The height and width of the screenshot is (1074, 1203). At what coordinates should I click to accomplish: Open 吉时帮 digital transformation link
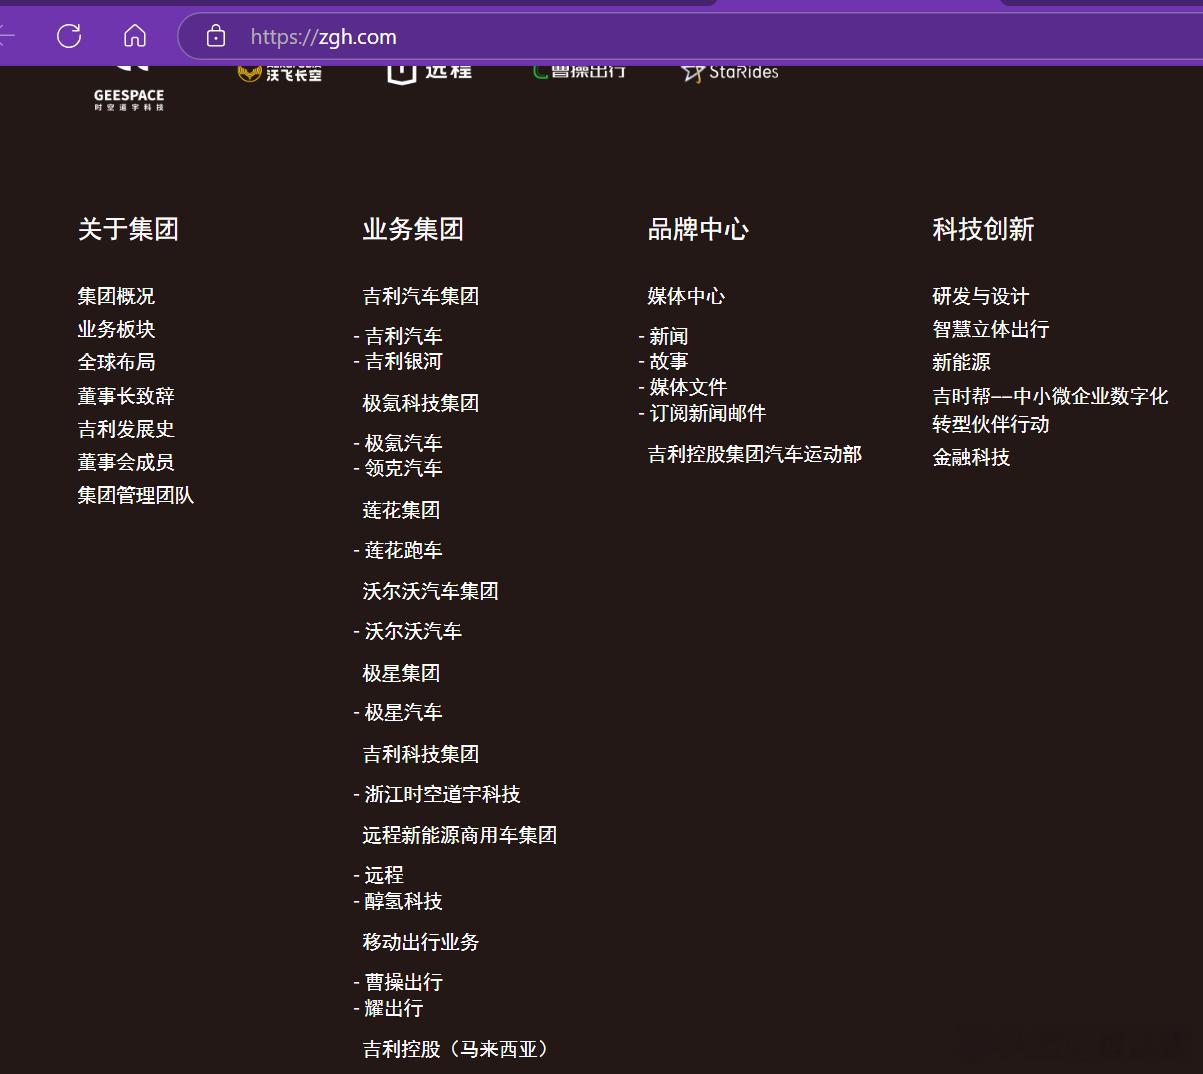(1050, 410)
